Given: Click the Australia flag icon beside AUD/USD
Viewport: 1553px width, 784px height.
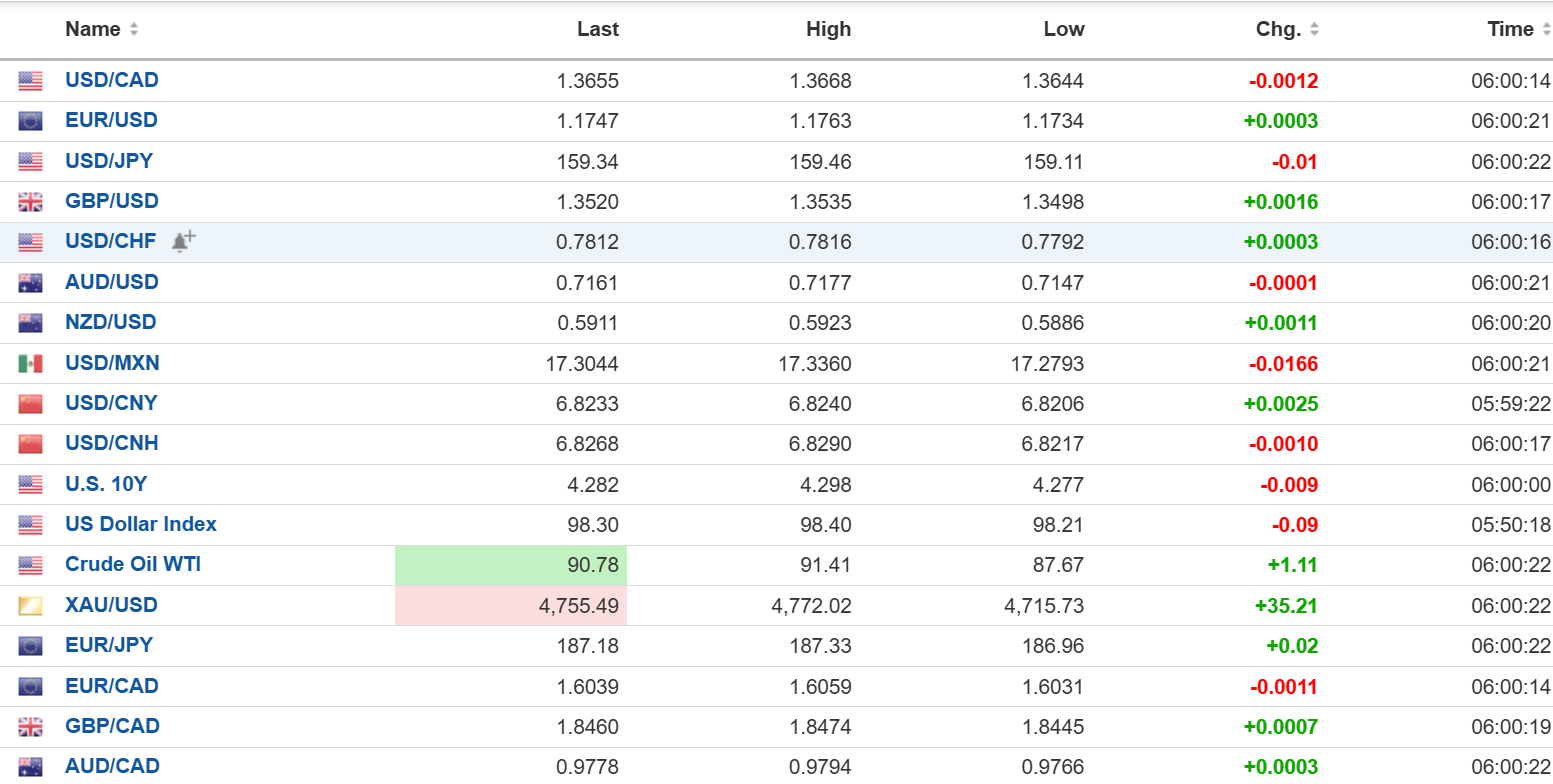Looking at the screenshot, I should (31, 283).
